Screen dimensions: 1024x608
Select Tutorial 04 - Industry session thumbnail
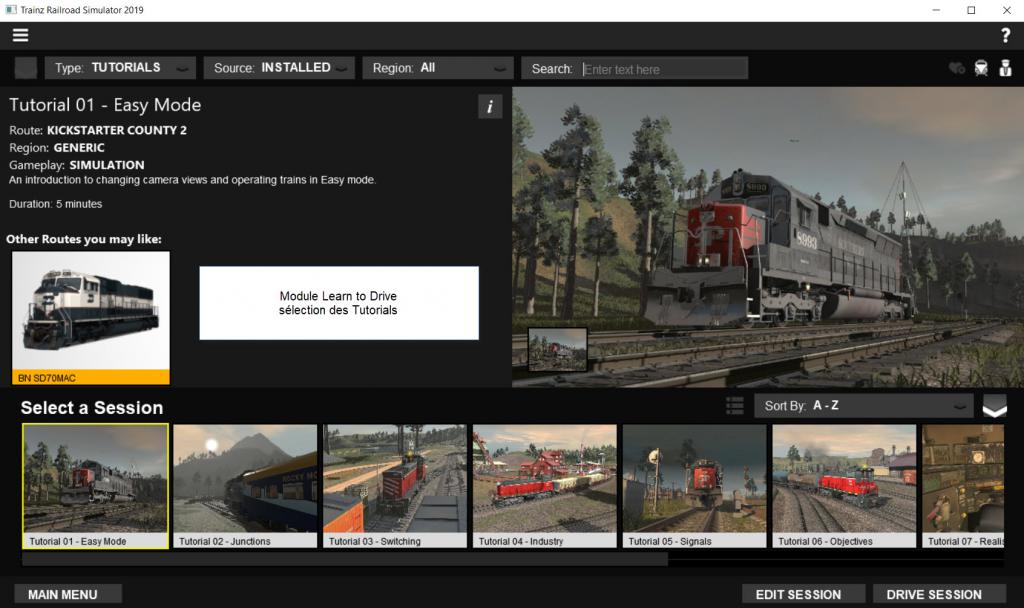[x=545, y=486]
